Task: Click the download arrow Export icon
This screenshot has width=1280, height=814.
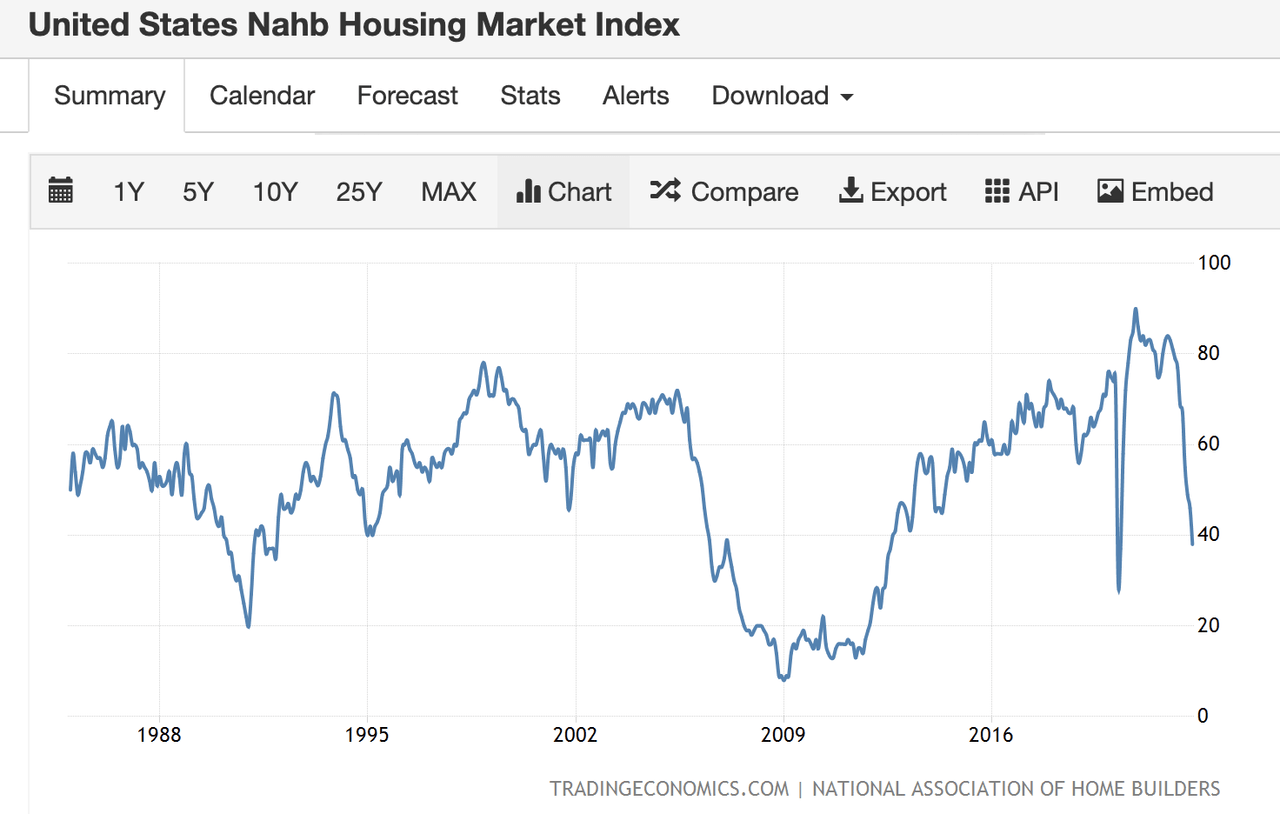Action: pos(850,191)
